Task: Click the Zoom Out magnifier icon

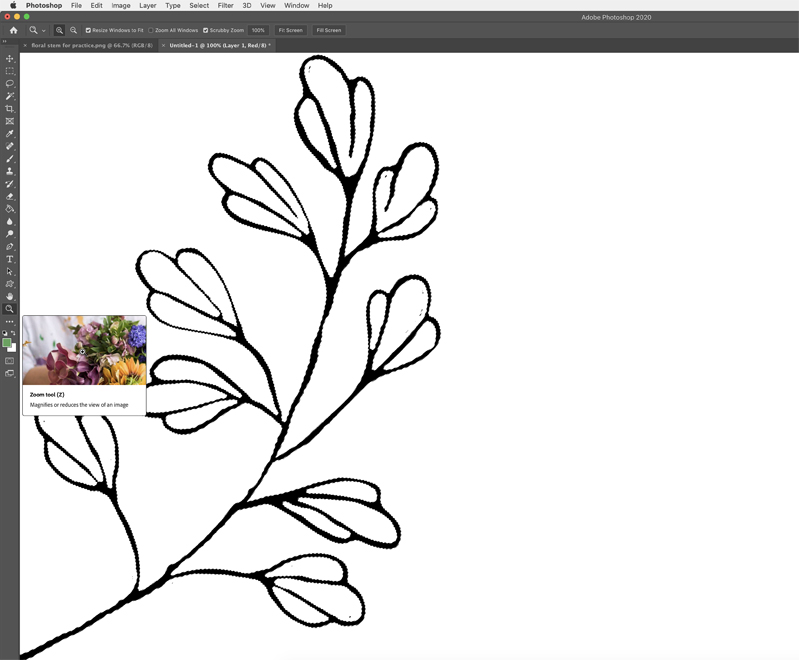Action: pyautogui.click(x=73, y=30)
